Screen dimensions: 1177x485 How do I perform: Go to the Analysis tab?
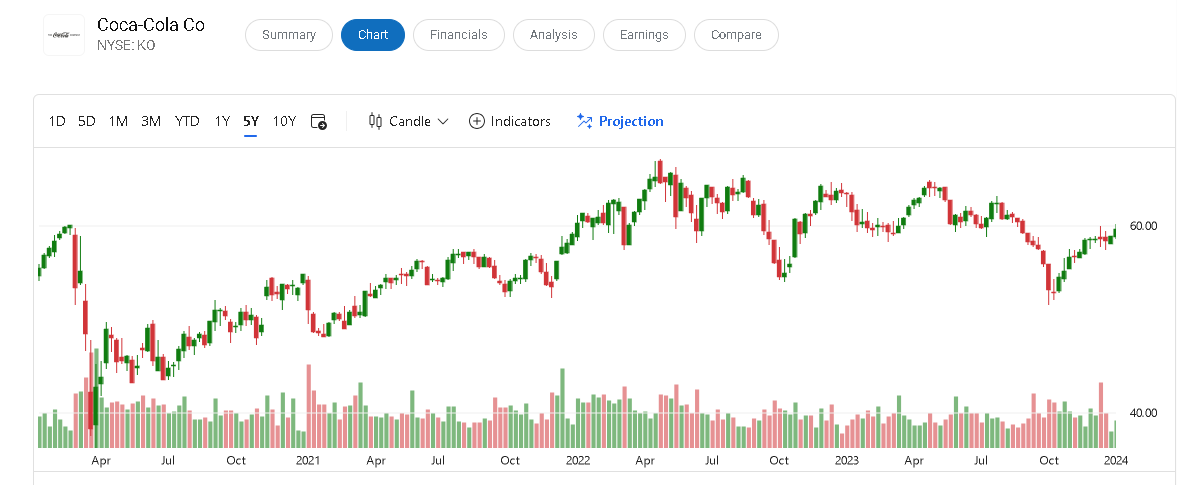[554, 35]
